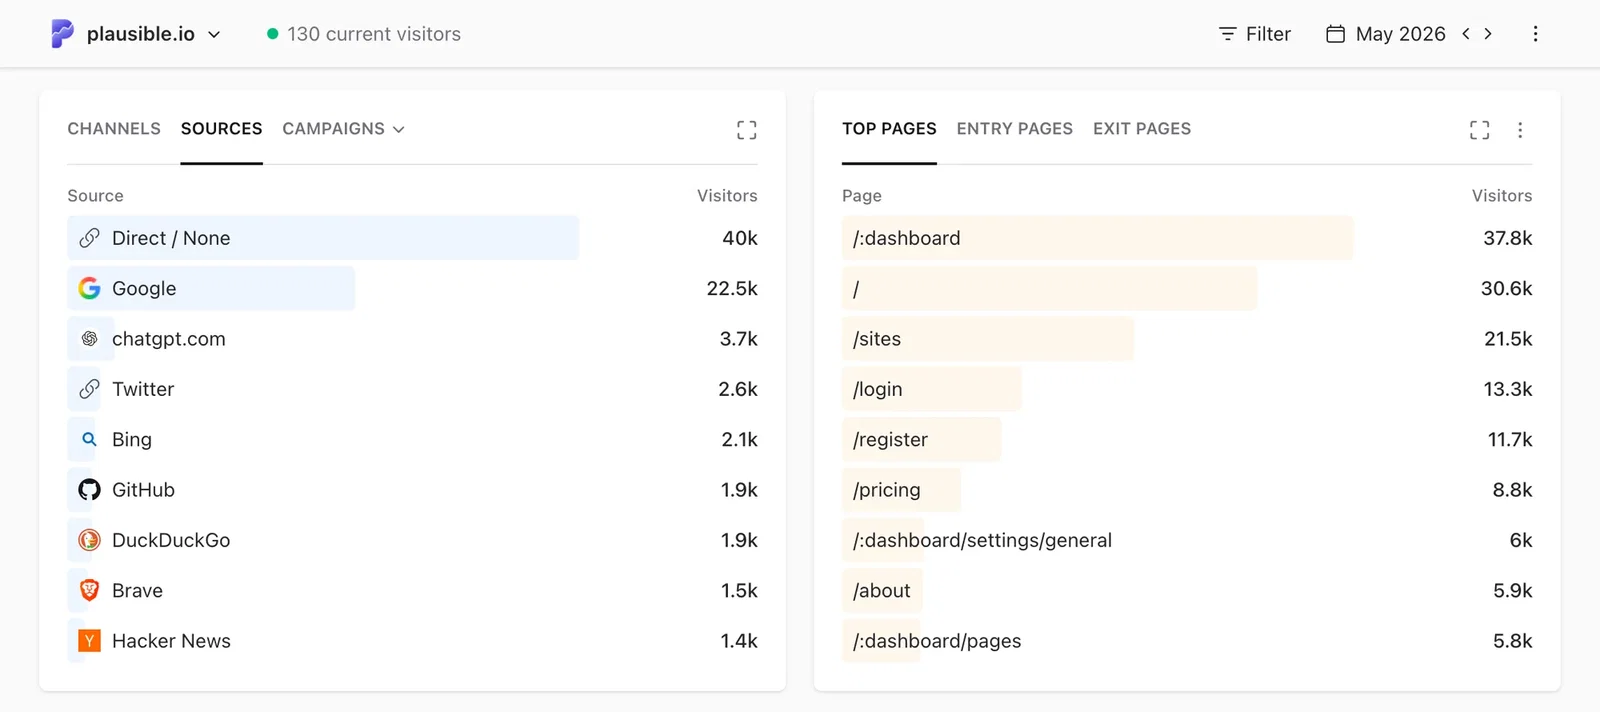Open the 130 current visitors realtime link
Image resolution: width=1600 pixels, height=712 pixels.
pyautogui.click(x=364, y=34)
